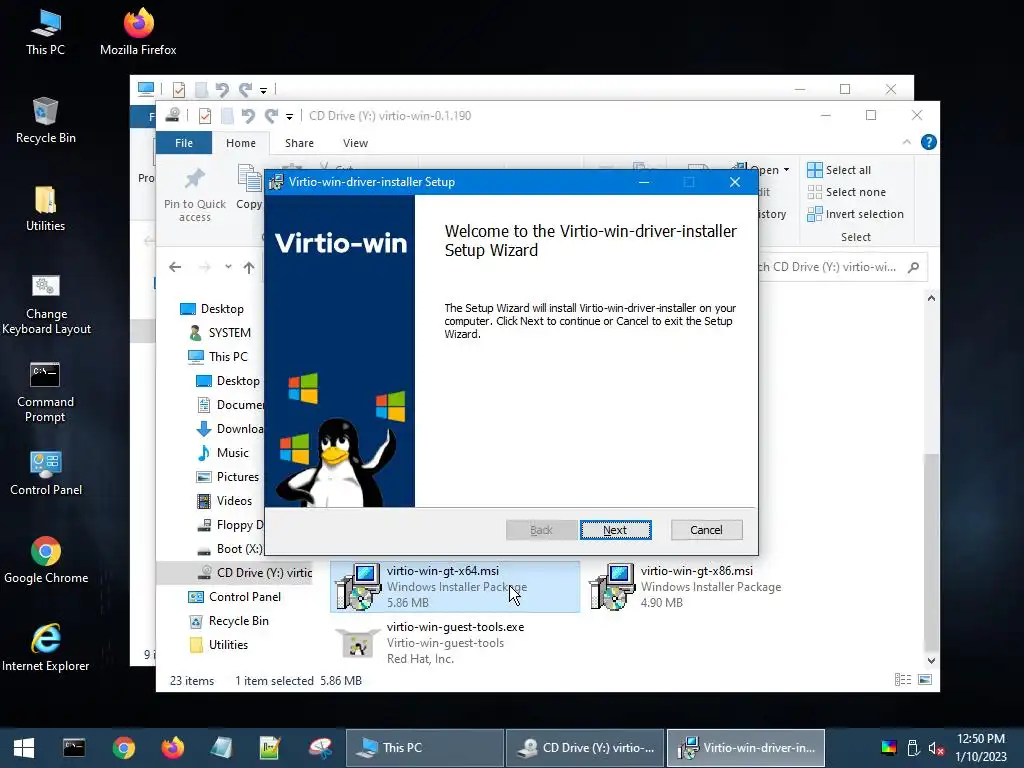Click properties icon in quick access toolbar
Viewport: 1024px width, 768px height.
[x=205, y=116]
